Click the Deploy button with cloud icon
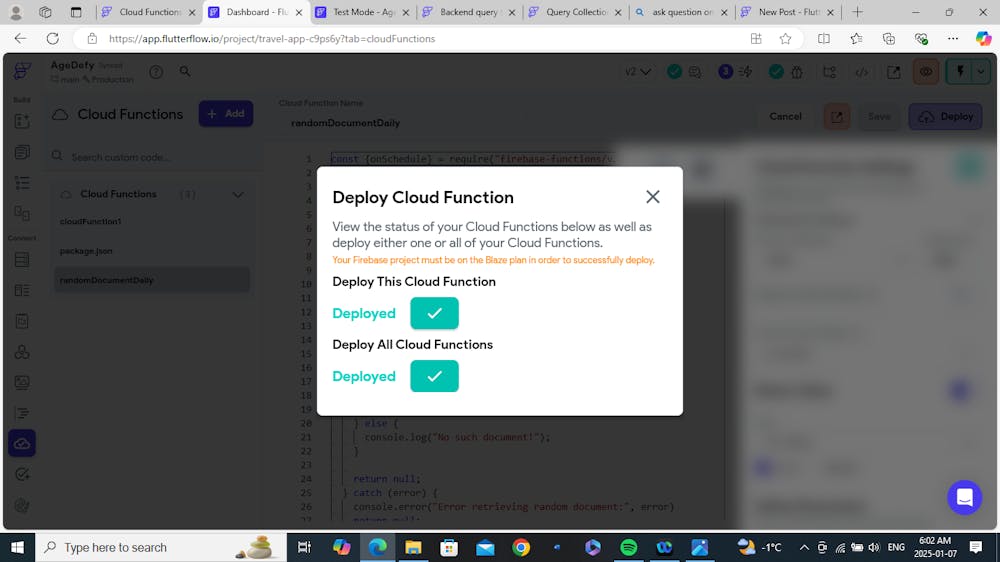Viewport: 1000px width, 562px height. coord(945,117)
